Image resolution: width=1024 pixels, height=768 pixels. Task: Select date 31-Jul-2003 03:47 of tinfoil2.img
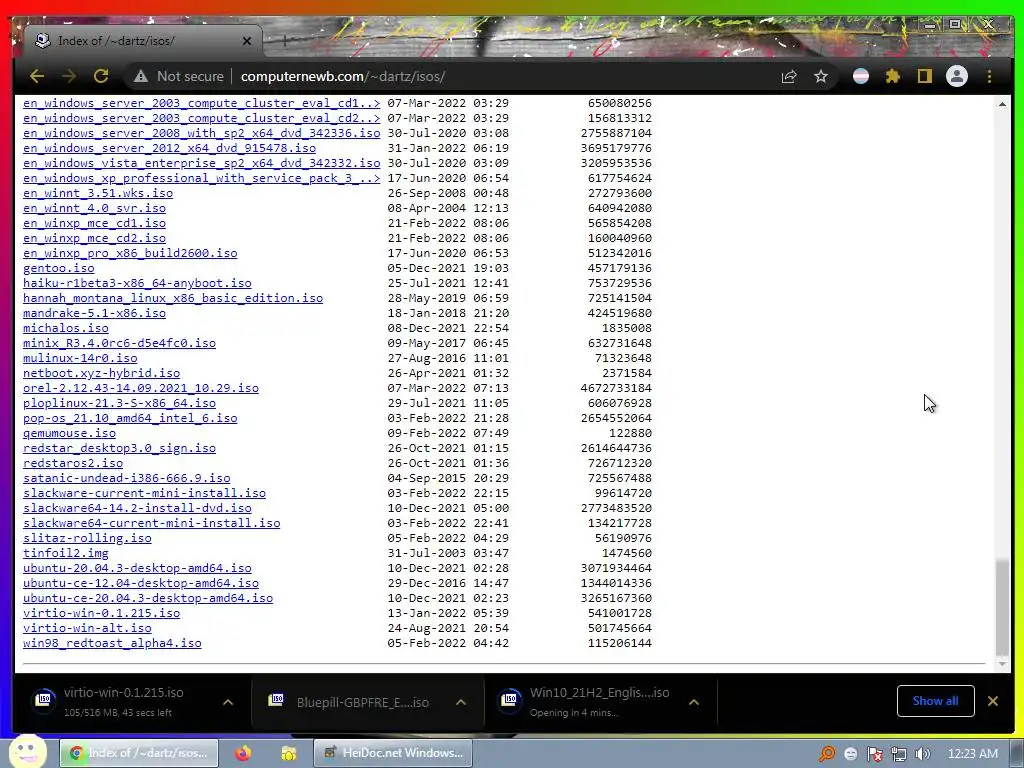[448, 554]
